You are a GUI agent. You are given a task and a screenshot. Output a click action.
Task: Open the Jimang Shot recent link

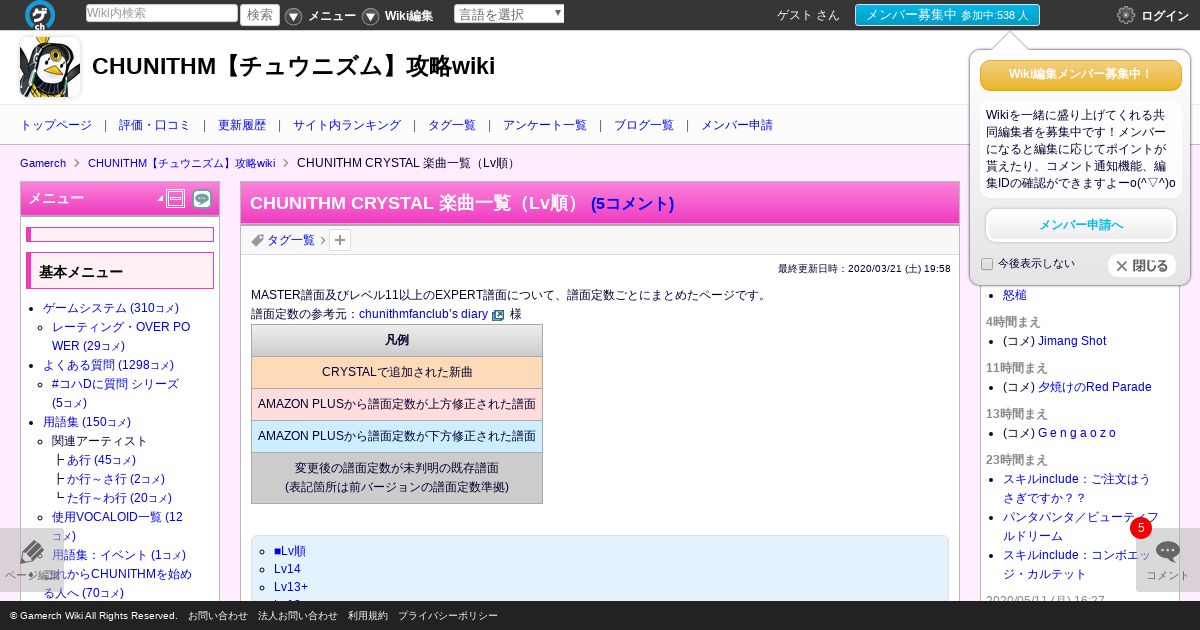coord(1071,341)
